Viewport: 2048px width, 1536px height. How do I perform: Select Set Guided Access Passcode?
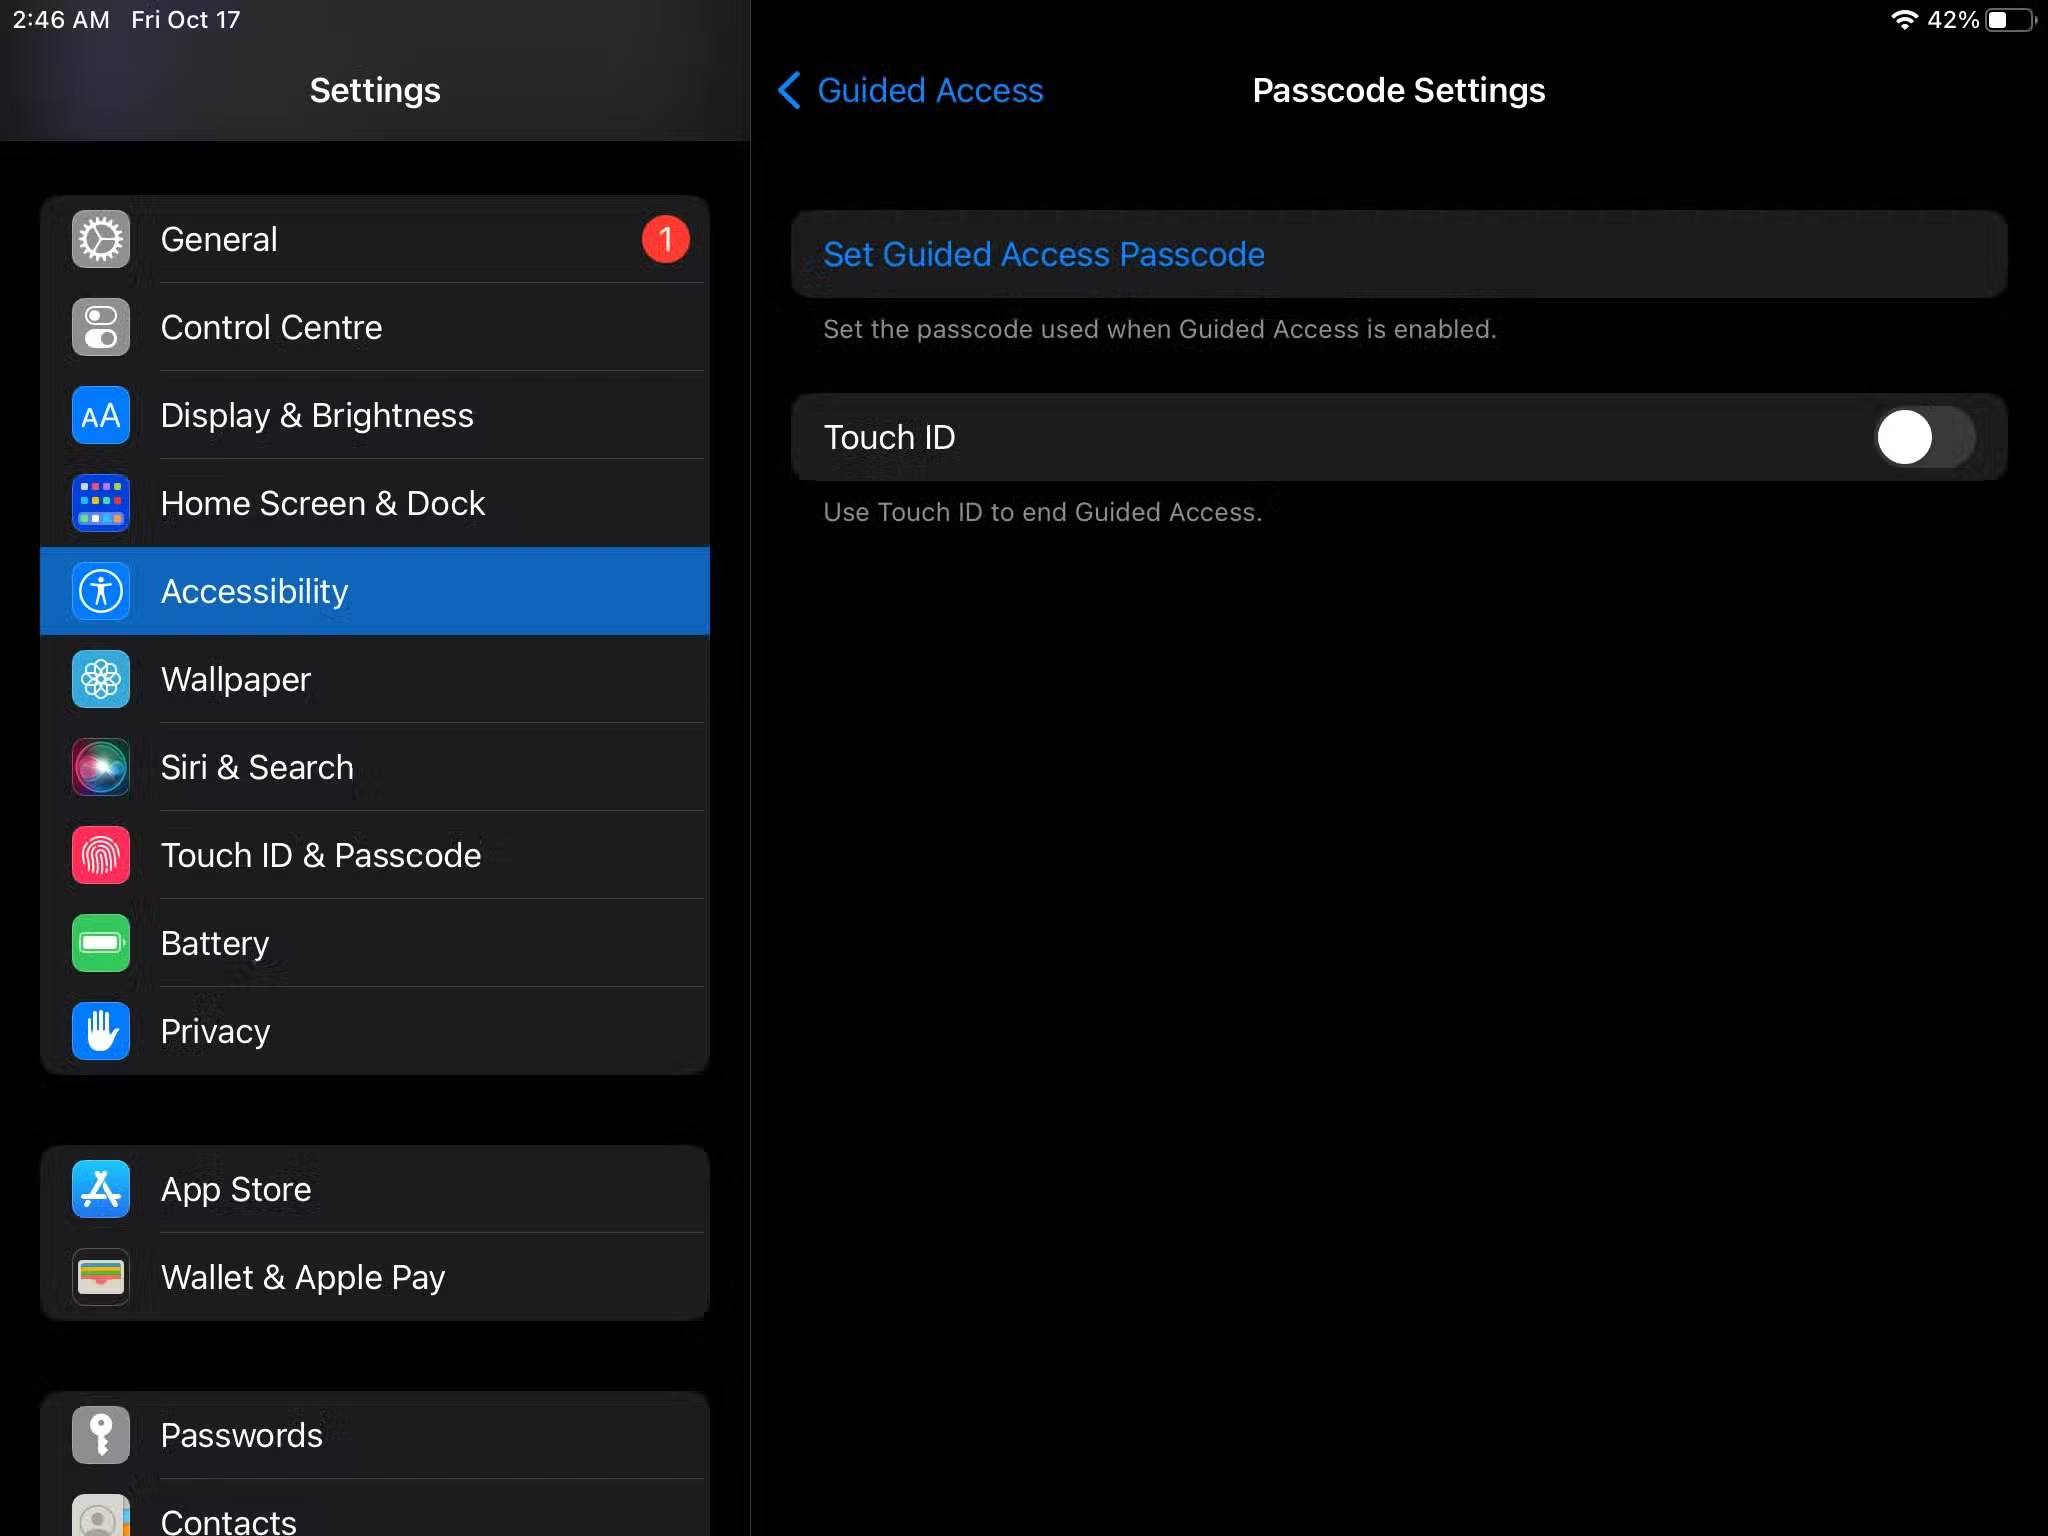pos(1043,255)
